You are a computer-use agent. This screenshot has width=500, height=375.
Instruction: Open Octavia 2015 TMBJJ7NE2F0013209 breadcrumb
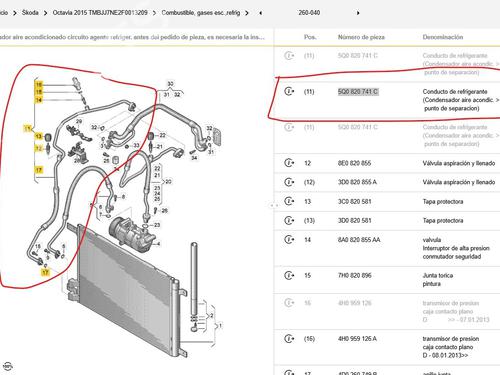point(100,13)
